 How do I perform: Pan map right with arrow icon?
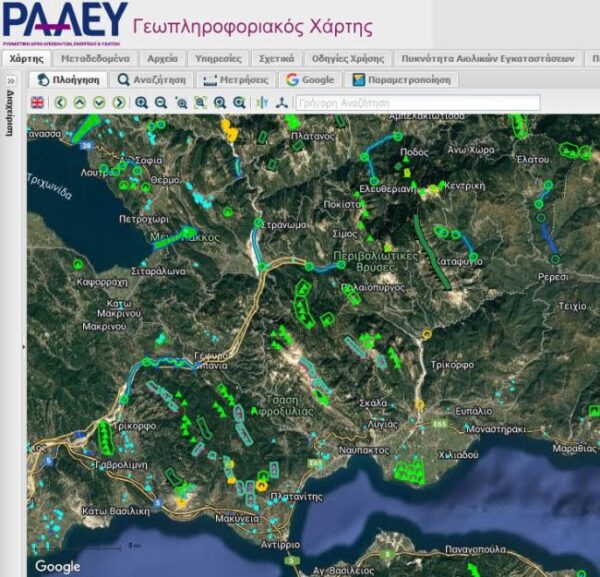[119, 102]
